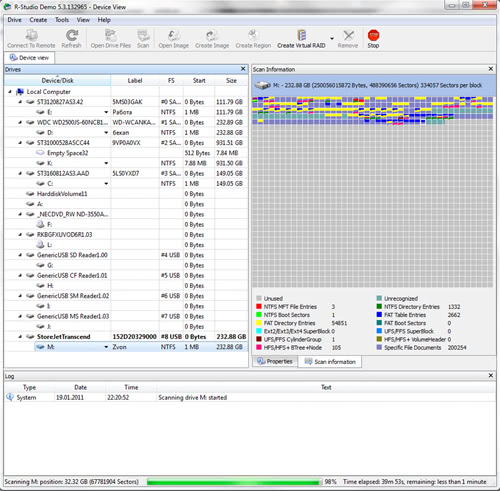Click the Type column header in Log
Image resolution: width=500 pixels, height=491 pixels.
[29, 387]
